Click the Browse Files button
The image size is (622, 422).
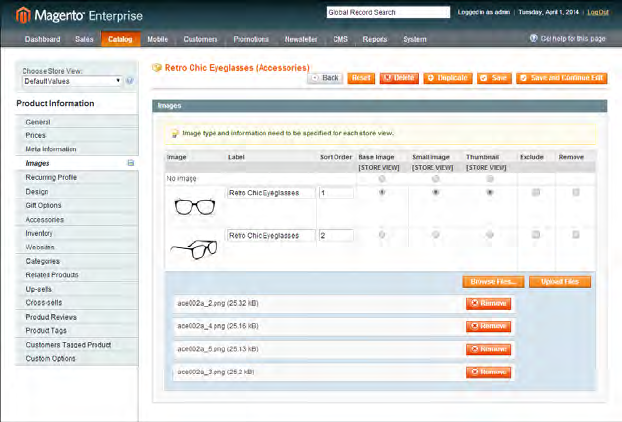pos(493,282)
